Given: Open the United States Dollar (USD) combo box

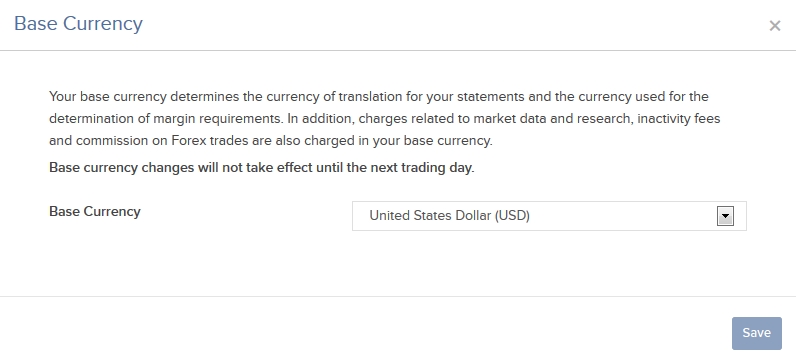Looking at the screenshot, I should coord(549,216).
